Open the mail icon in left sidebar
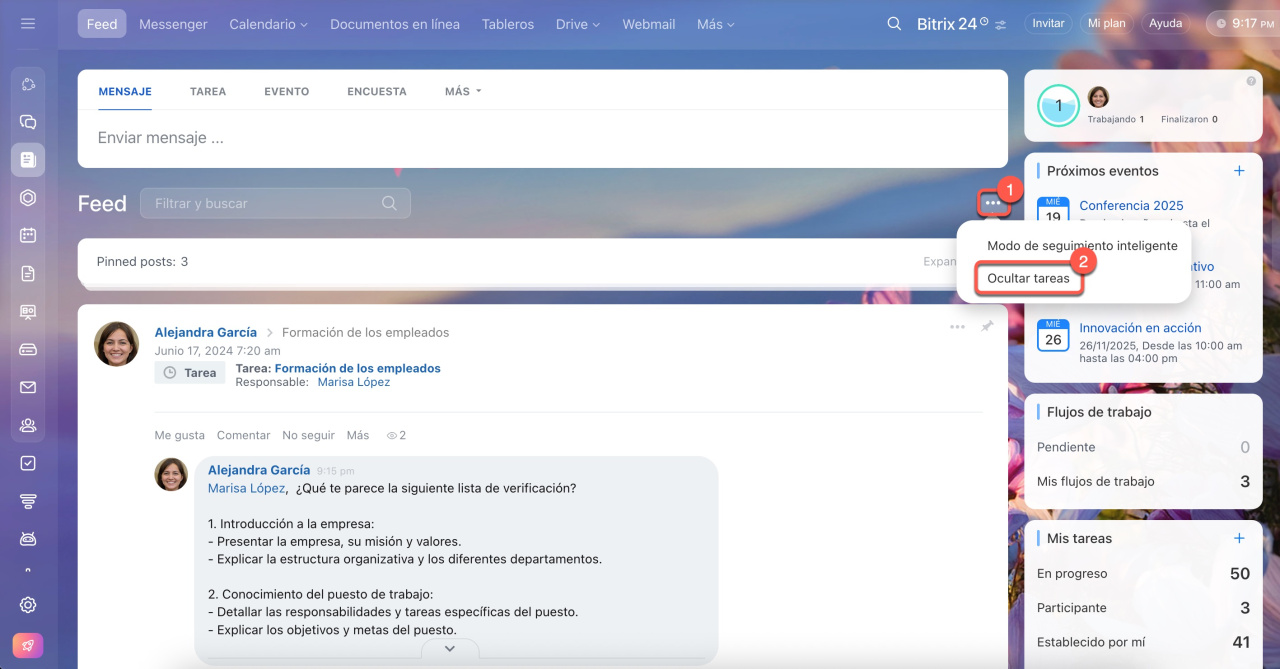The image size is (1280, 669). (x=28, y=387)
